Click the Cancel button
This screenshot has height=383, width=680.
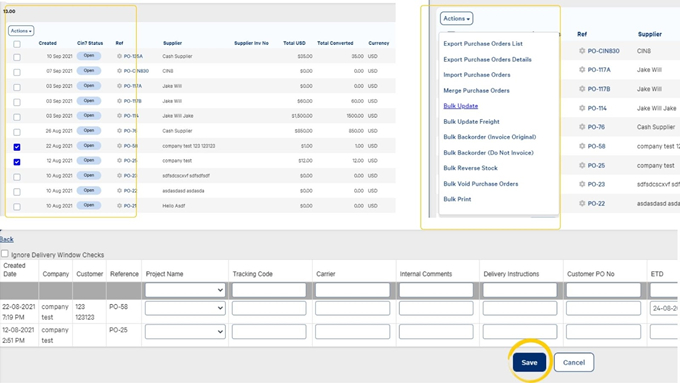click(x=574, y=363)
